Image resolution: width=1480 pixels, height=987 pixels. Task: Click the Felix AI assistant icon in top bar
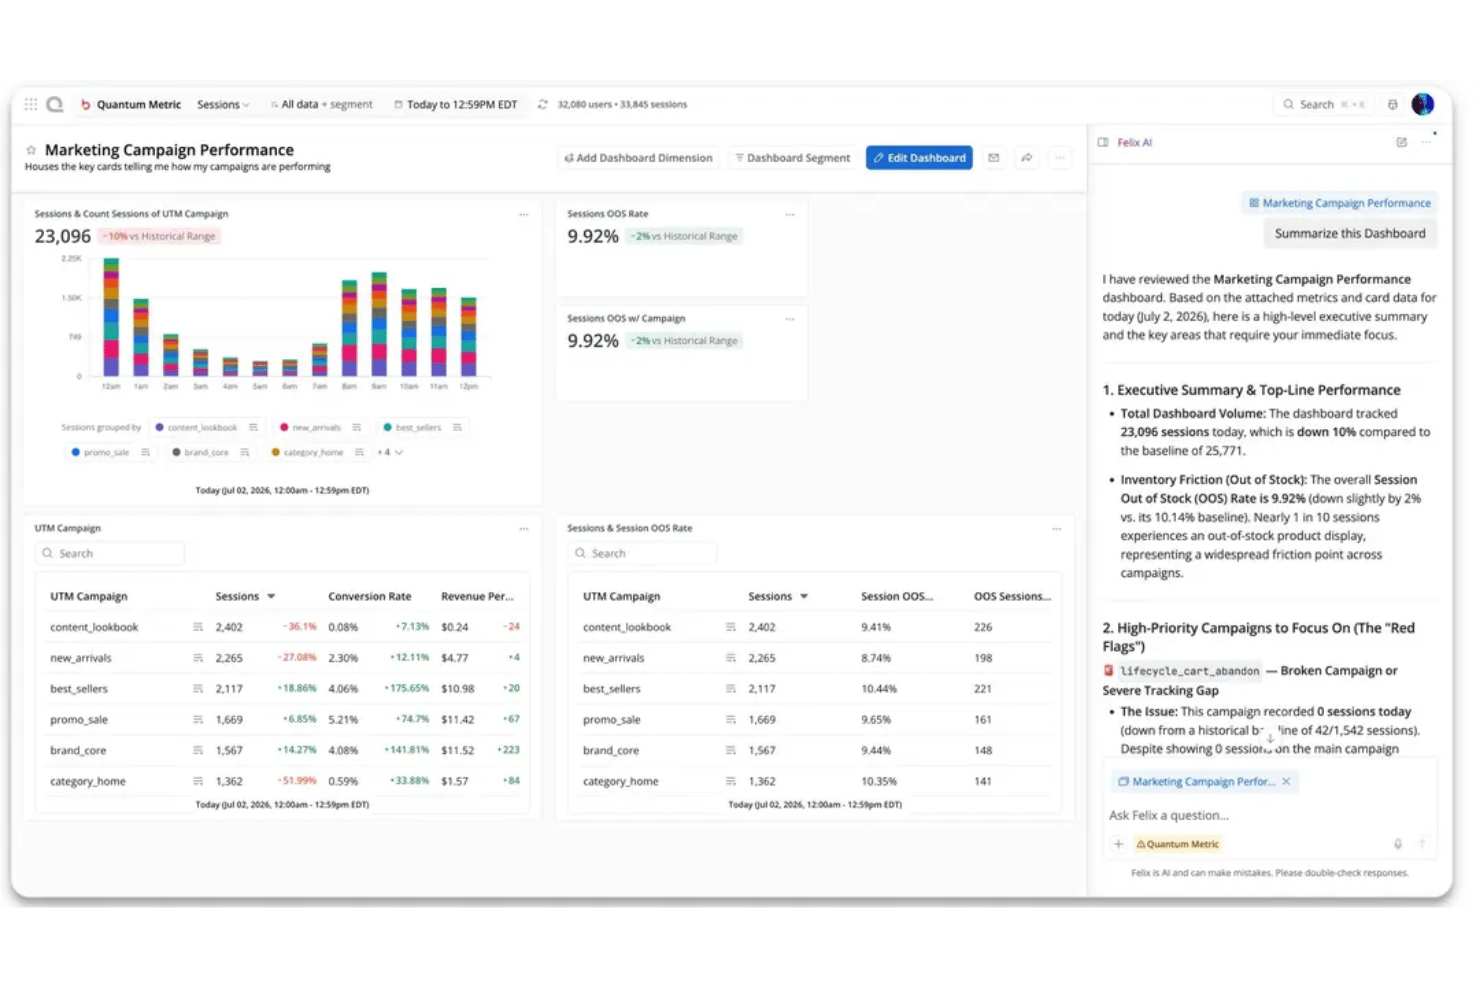1392,104
